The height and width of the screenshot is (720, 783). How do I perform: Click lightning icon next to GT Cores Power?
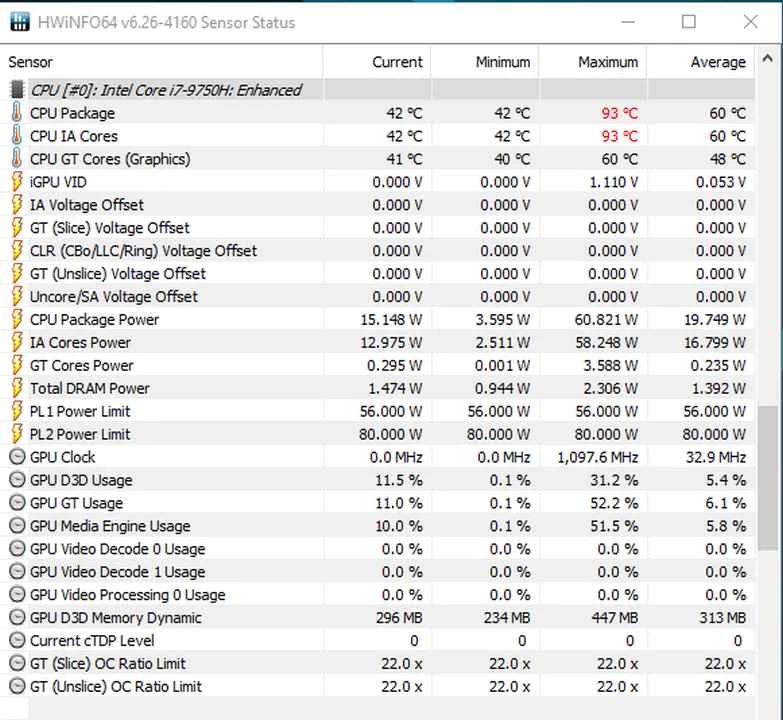click(17, 365)
